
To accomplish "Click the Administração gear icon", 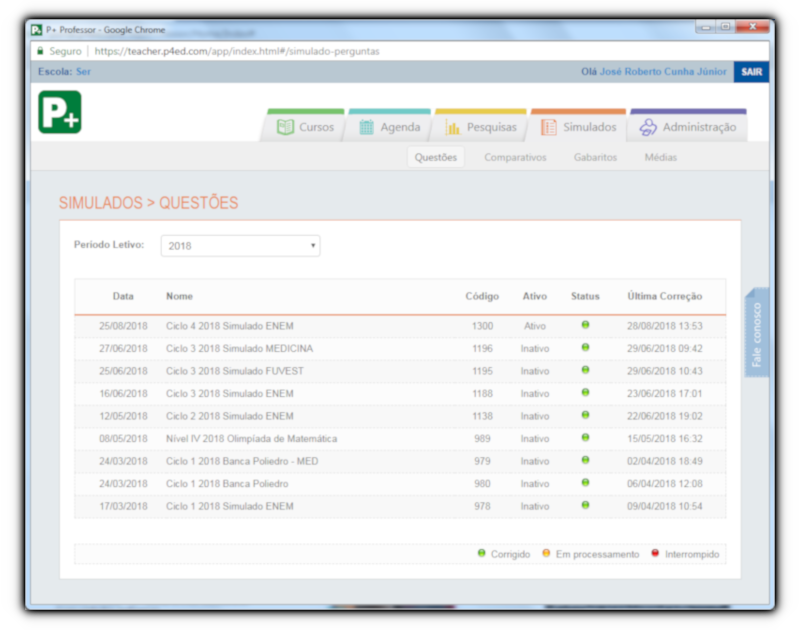I will tap(648, 127).
